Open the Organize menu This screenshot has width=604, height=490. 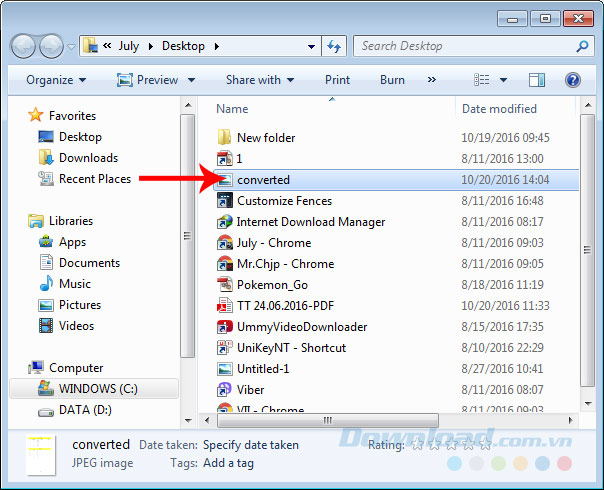coord(56,80)
